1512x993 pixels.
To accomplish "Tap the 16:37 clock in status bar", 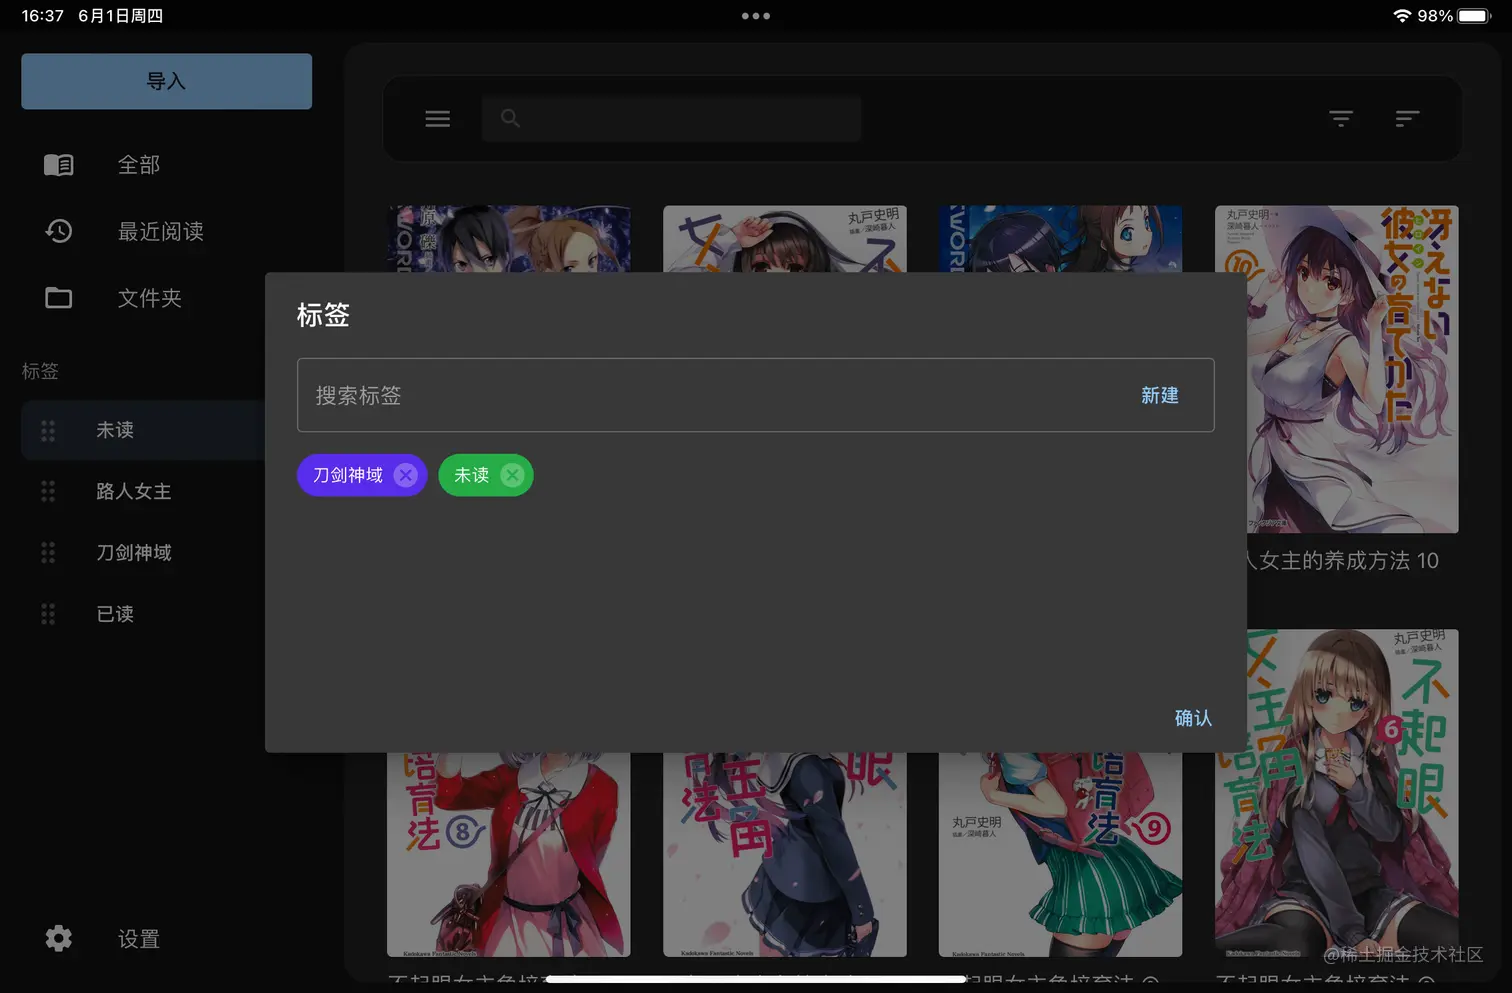I will [x=42, y=16].
